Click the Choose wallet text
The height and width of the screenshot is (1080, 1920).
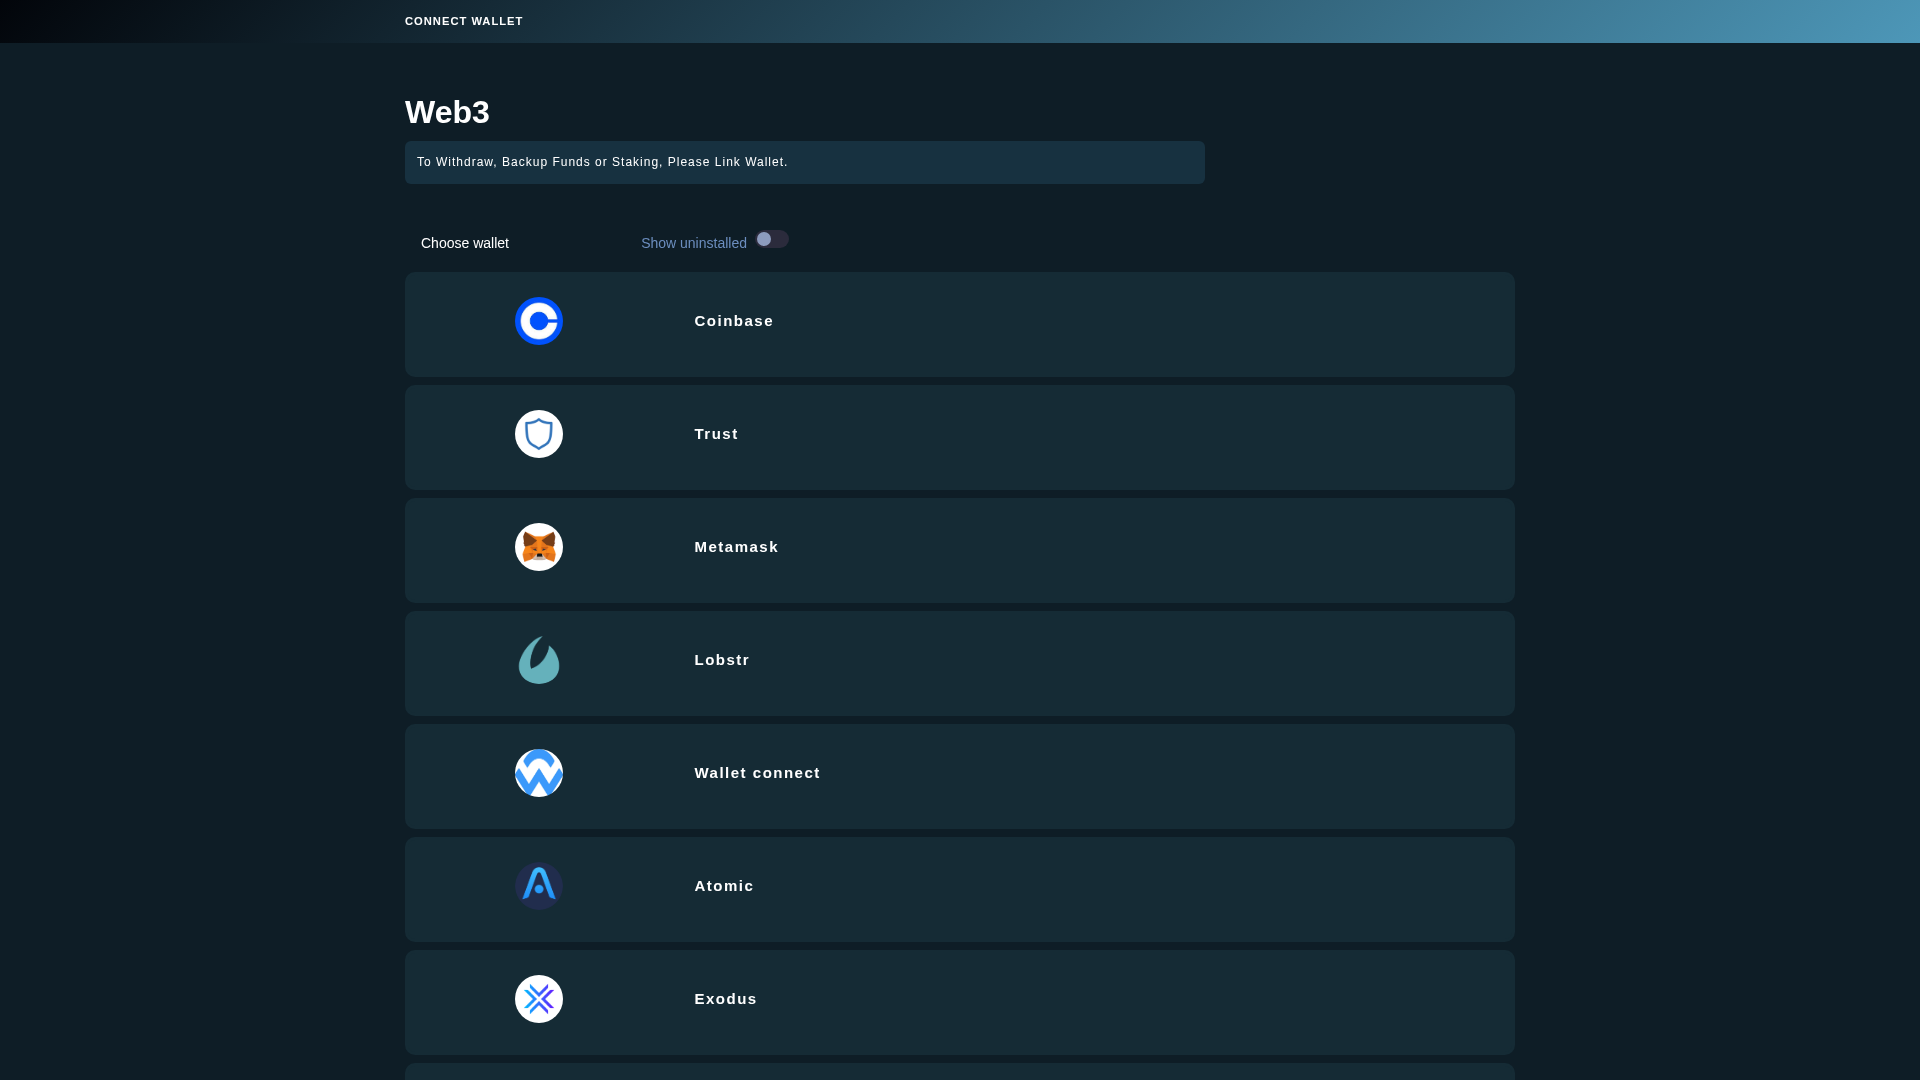(x=465, y=243)
